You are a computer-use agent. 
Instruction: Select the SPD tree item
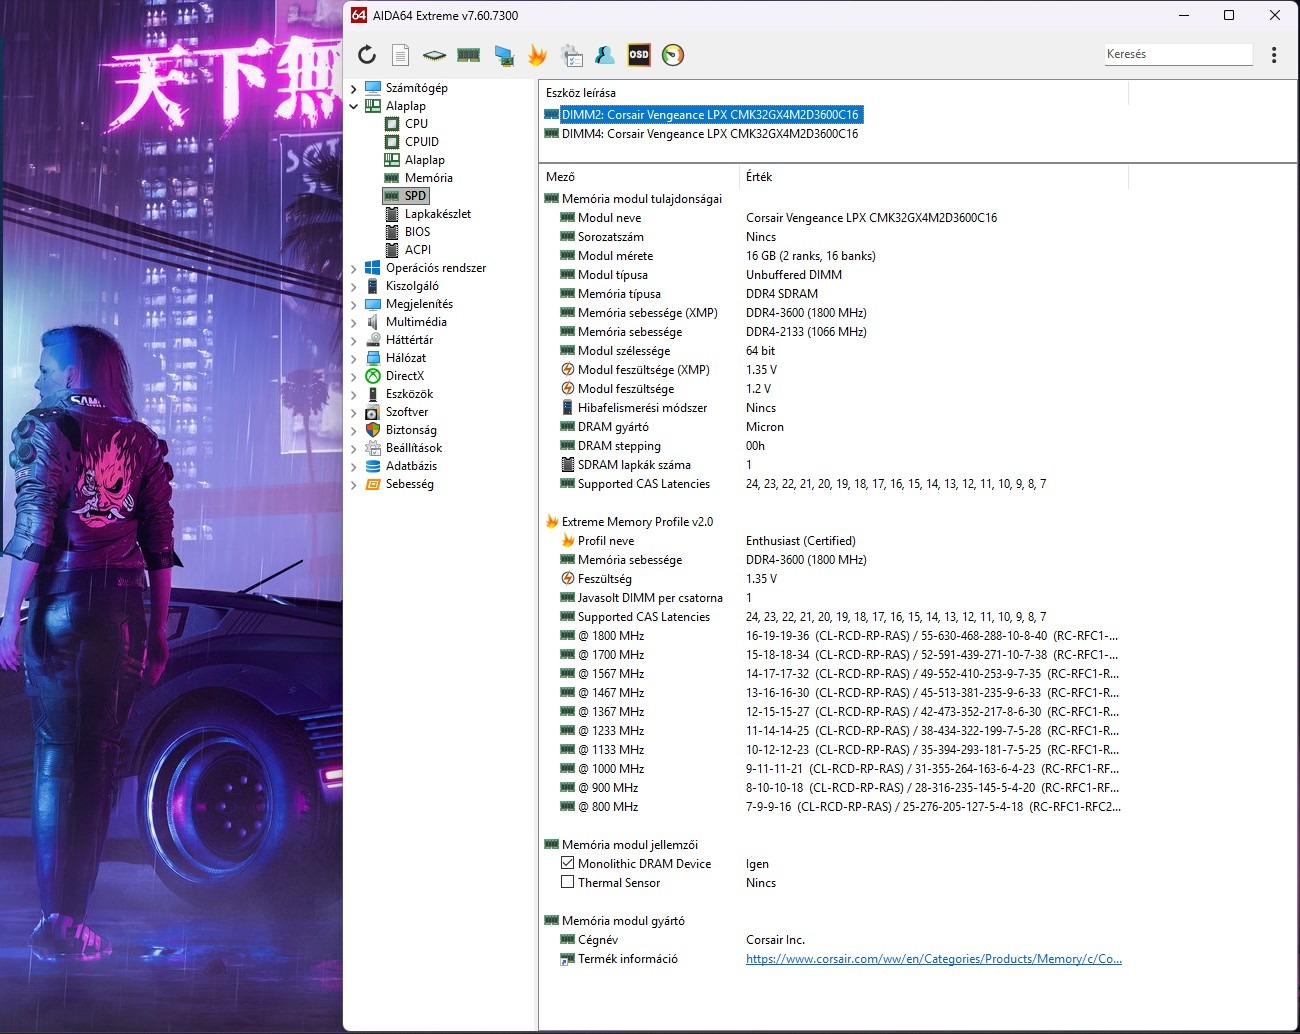click(406, 196)
